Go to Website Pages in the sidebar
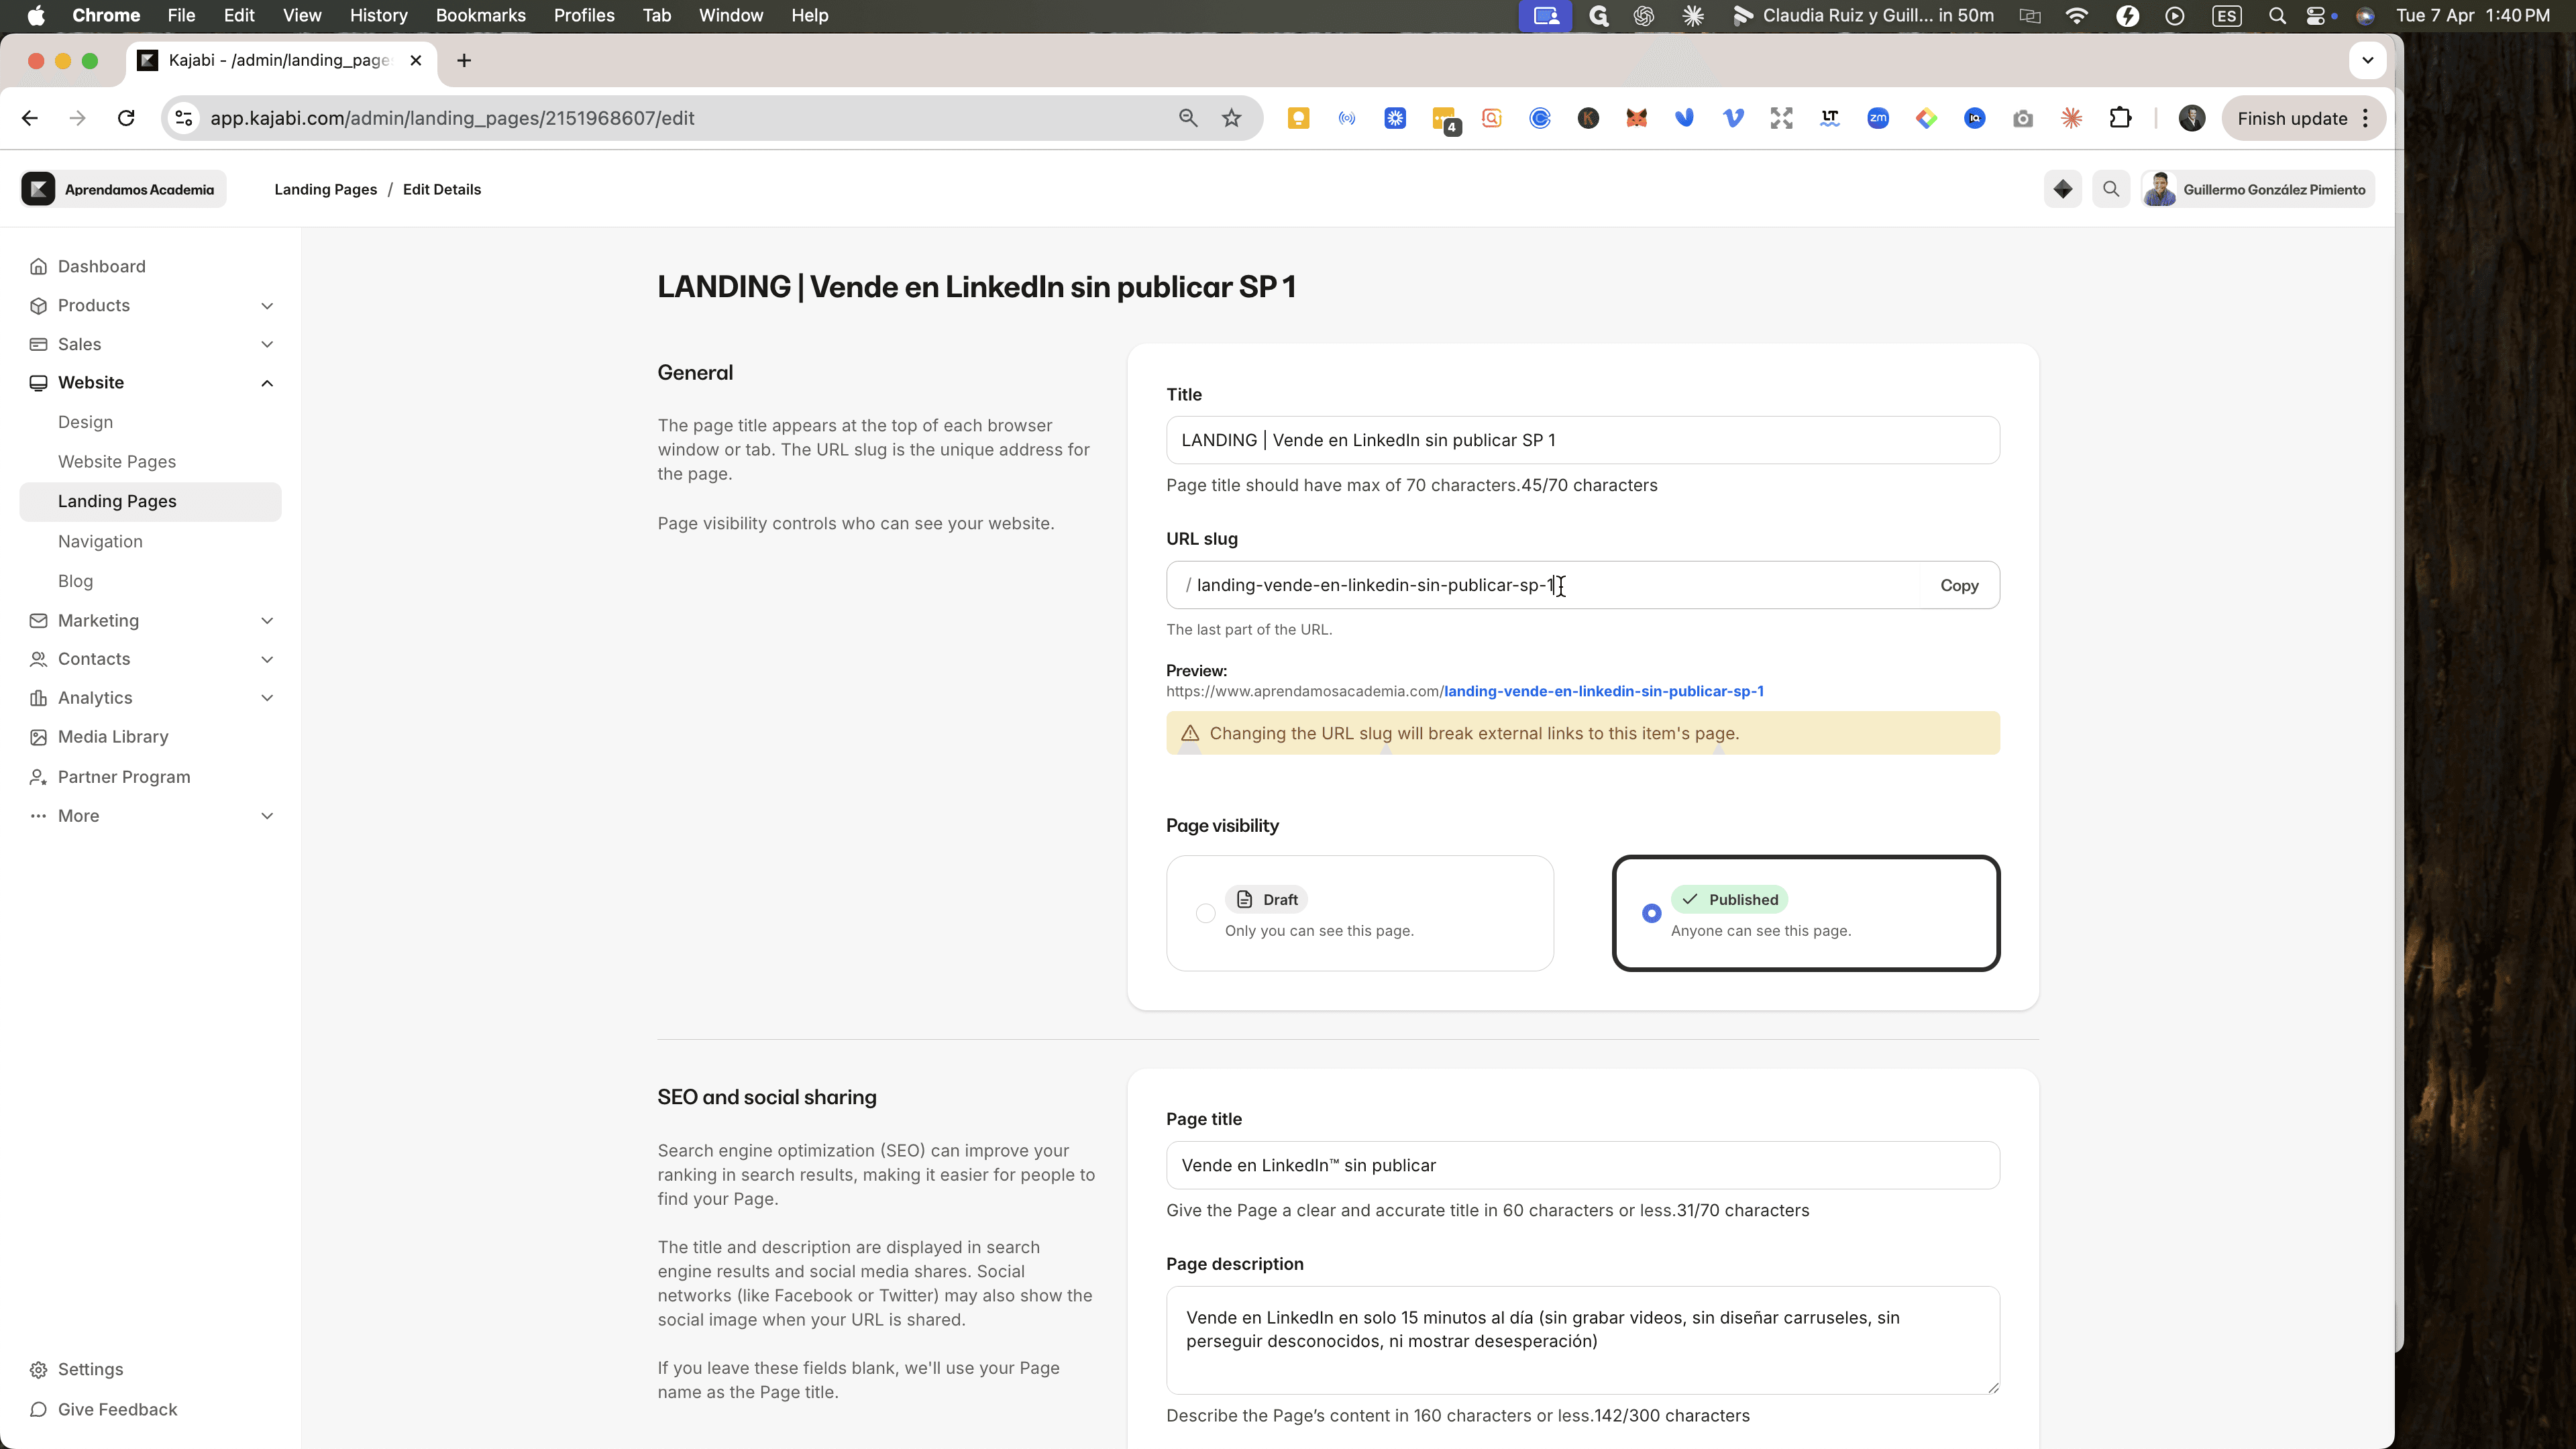The width and height of the screenshot is (2576, 1449). pos(117,462)
